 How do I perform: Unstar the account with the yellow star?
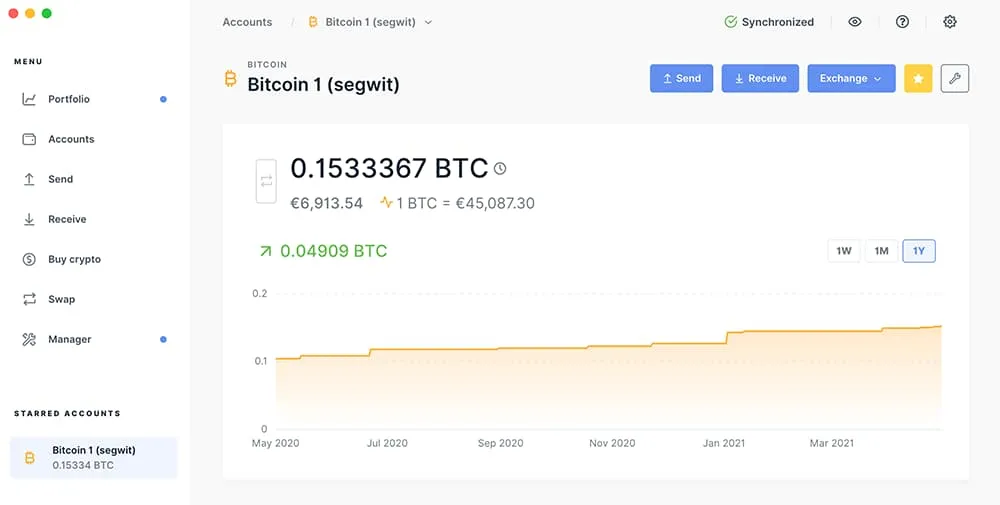click(x=918, y=78)
